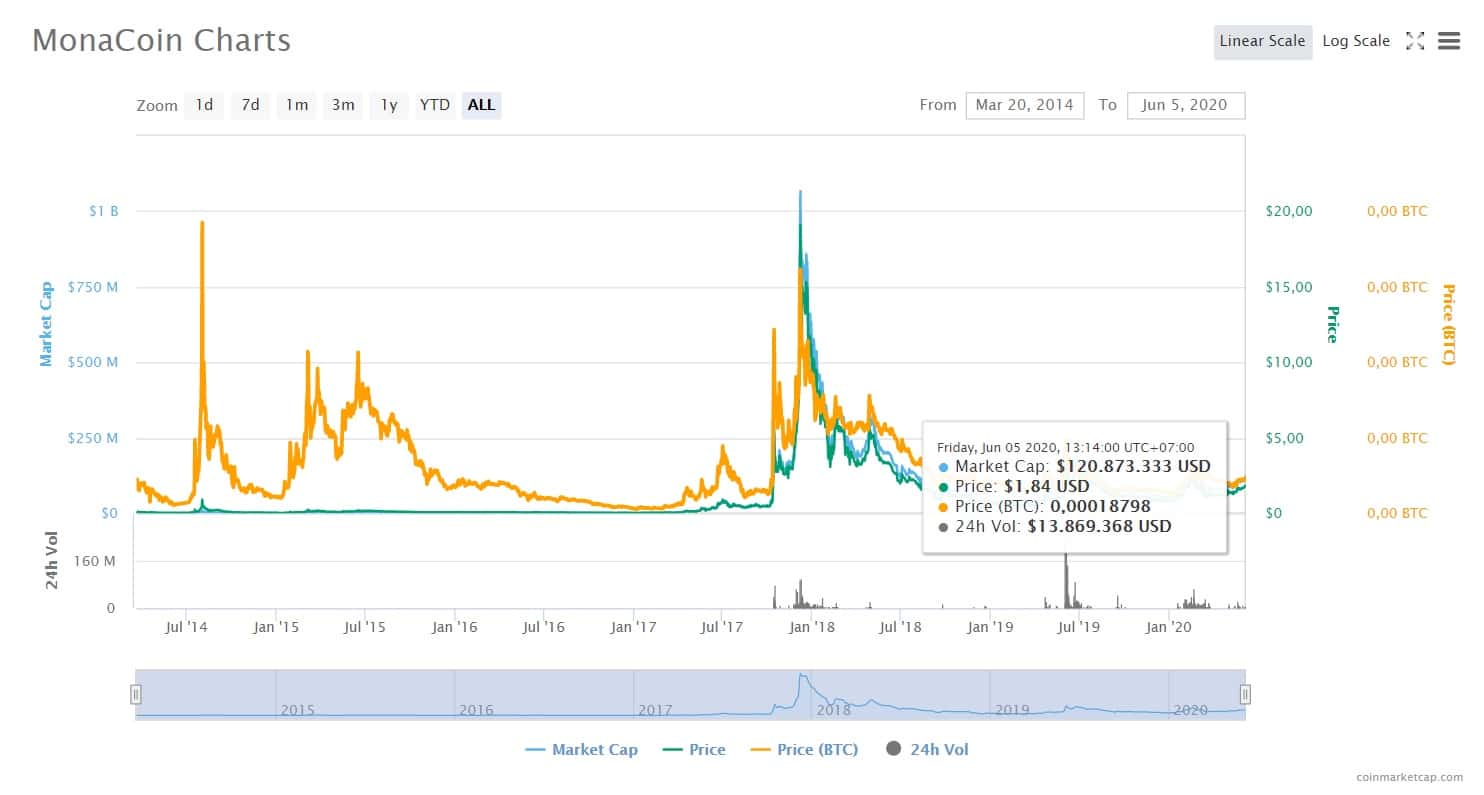The width and height of the screenshot is (1484, 795).
Task: Click the Jan '18 x-axis label
Action: [x=811, y=627]
